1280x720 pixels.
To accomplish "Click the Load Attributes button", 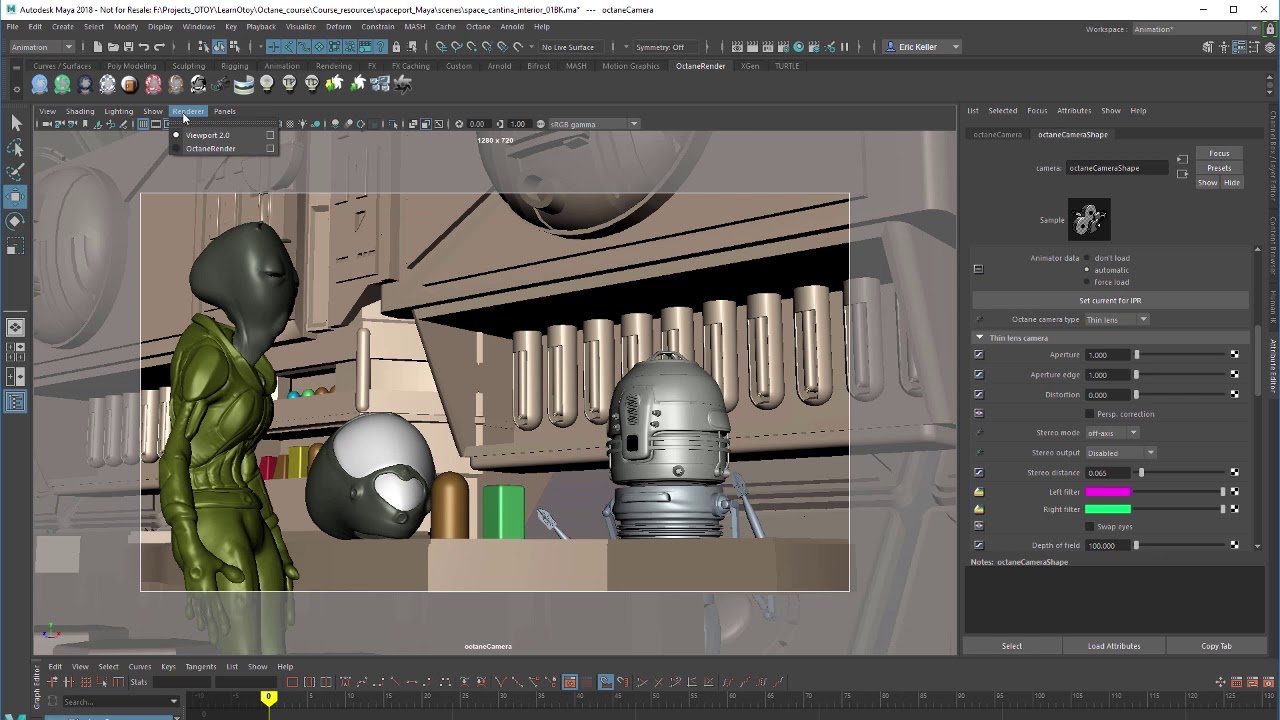I will (1114, 646).
